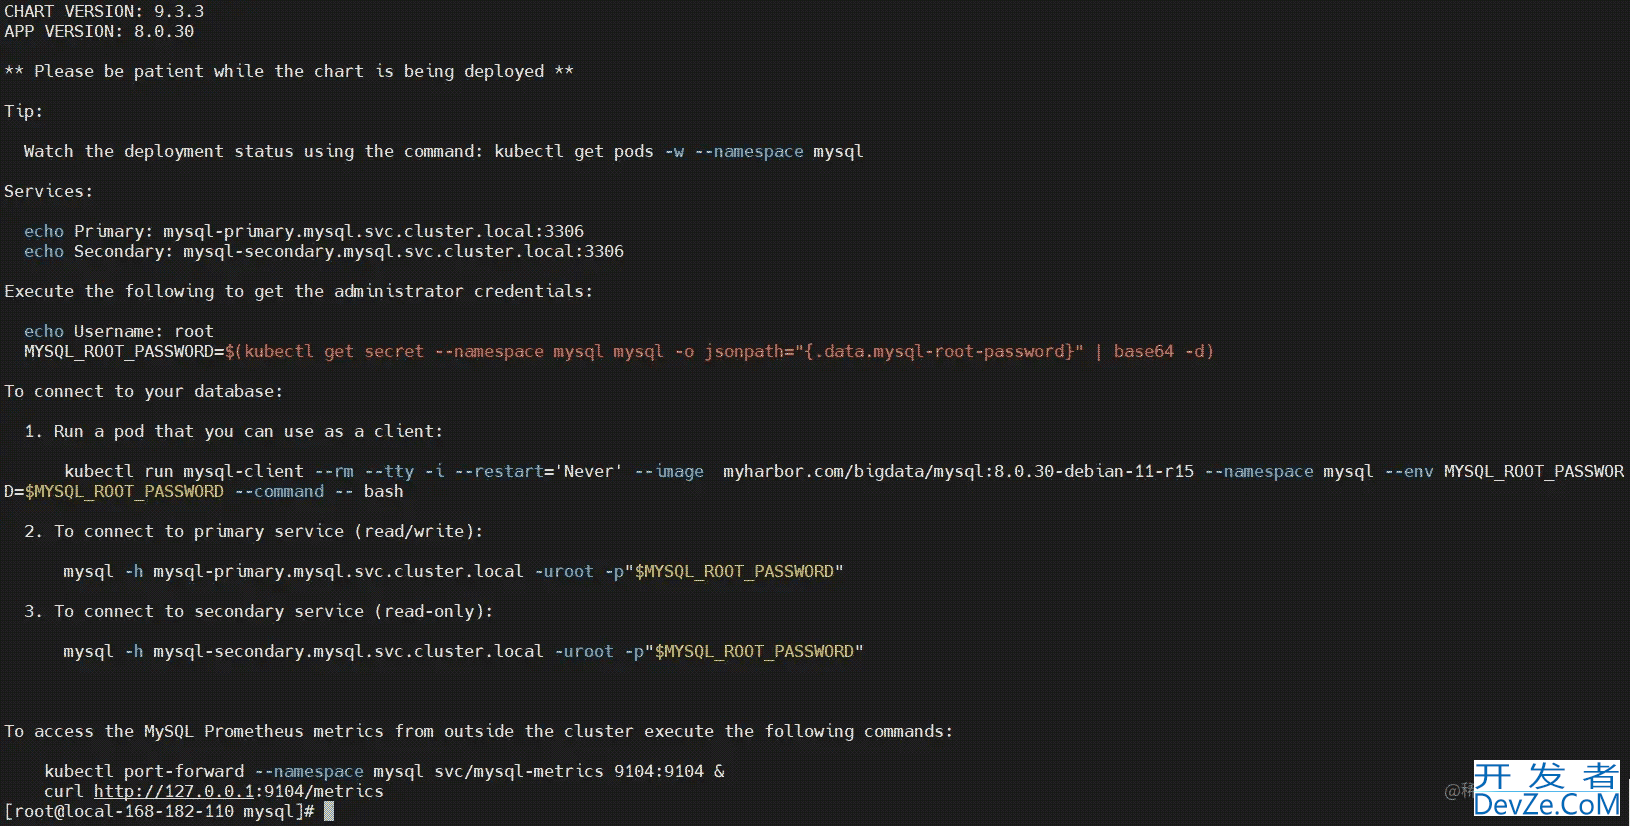The width and height of the screenshot is (1630, 826).
Task: Click the 'Tip:' heading line
Action: (x=24, y=111)
